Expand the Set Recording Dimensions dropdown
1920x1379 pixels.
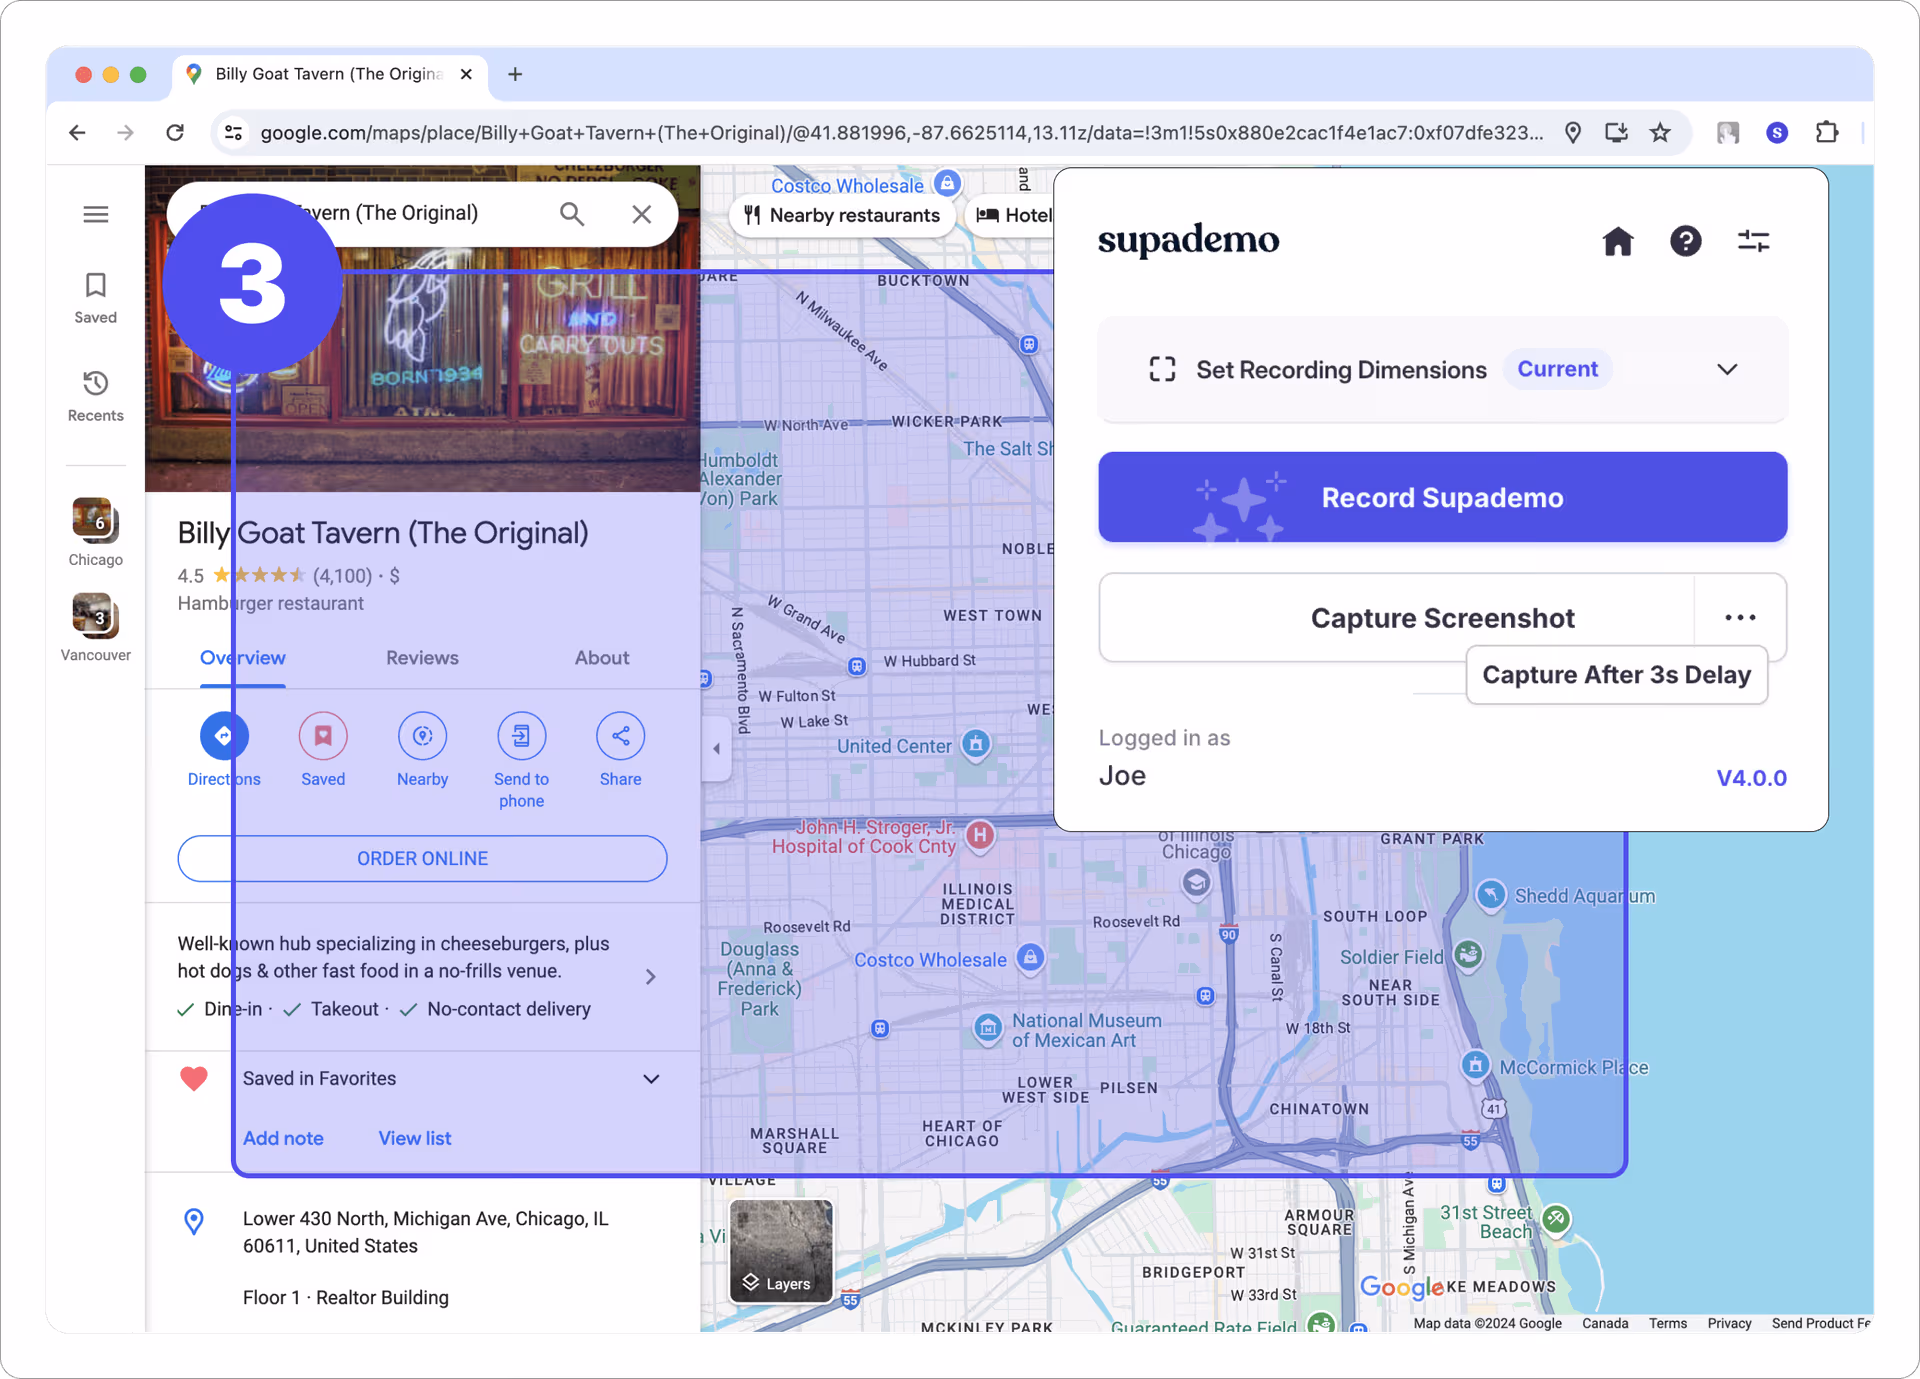coord(1727,369)
